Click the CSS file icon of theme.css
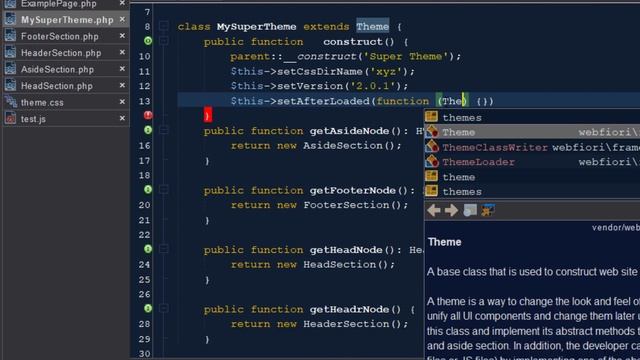The height and width of the screenshot is (360, 640). pyautogui.click(x=10, y=102)
